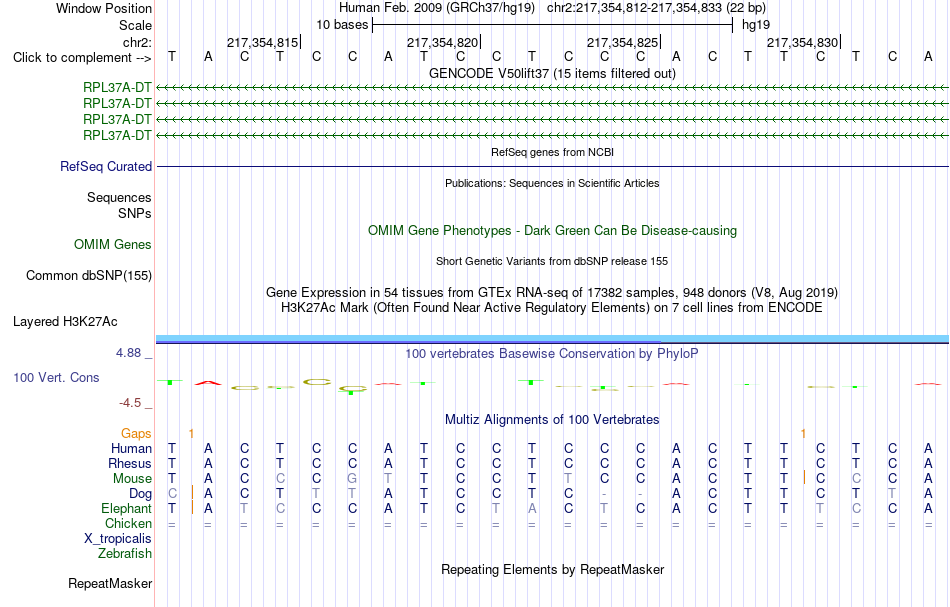Click the 217,354,825 position marker
The image size is (950, 607).
[x=623, y=42]
